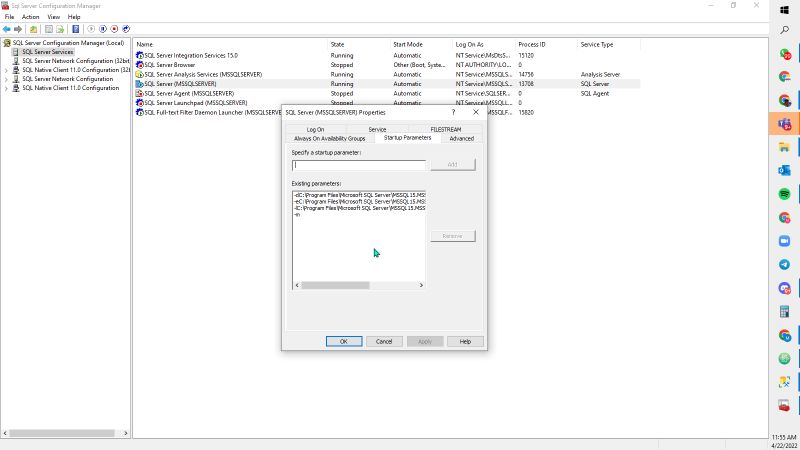The height and width of the screenshot is (450, 800).
Task: Expand SQL Native Client 11.0 Configuration (32bit) node
Action: (x=6, y=70)
